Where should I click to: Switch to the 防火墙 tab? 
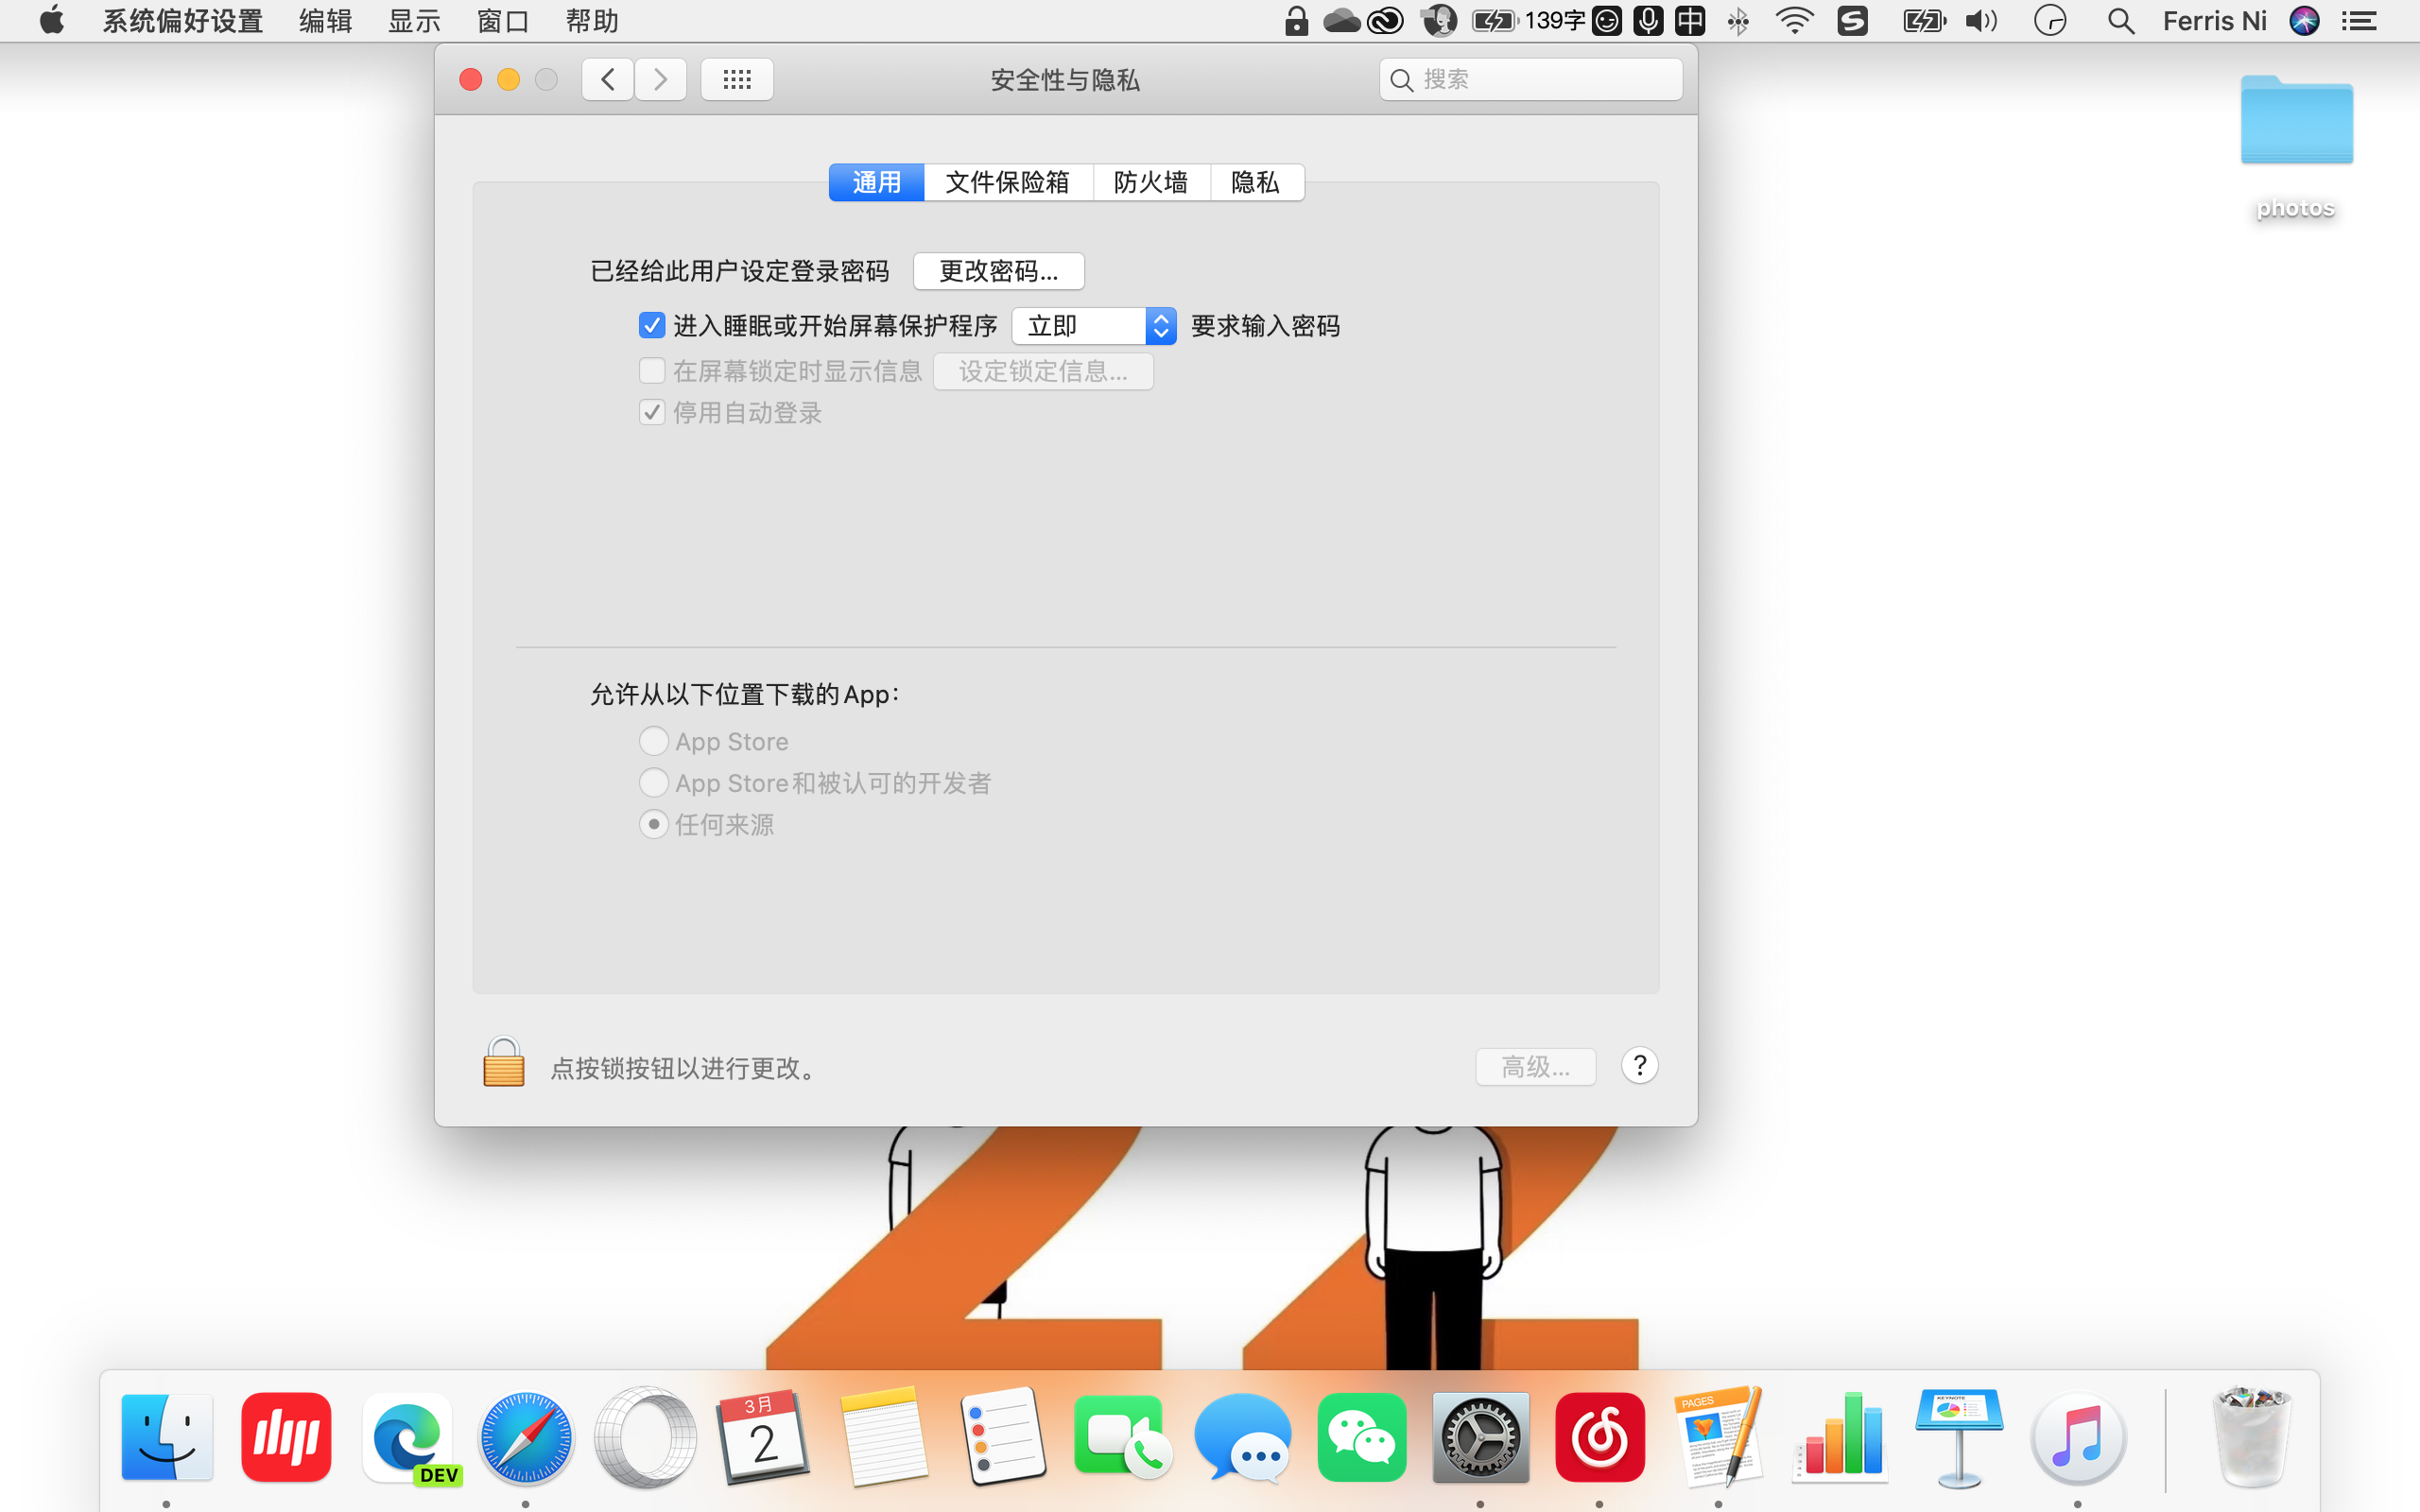(x=1151, y=182)
